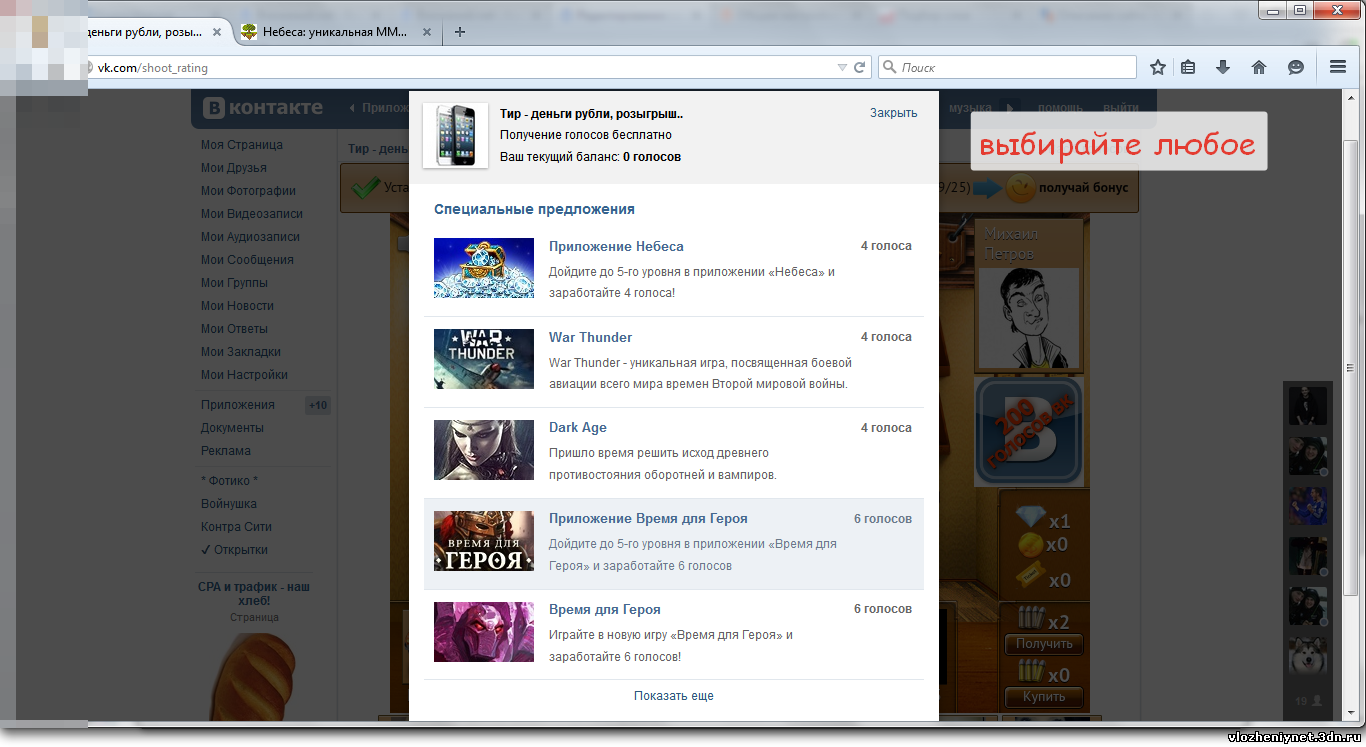Open the bookmarks list icon
Viewport: 1366px width, 747px height.
(1188, 67)
